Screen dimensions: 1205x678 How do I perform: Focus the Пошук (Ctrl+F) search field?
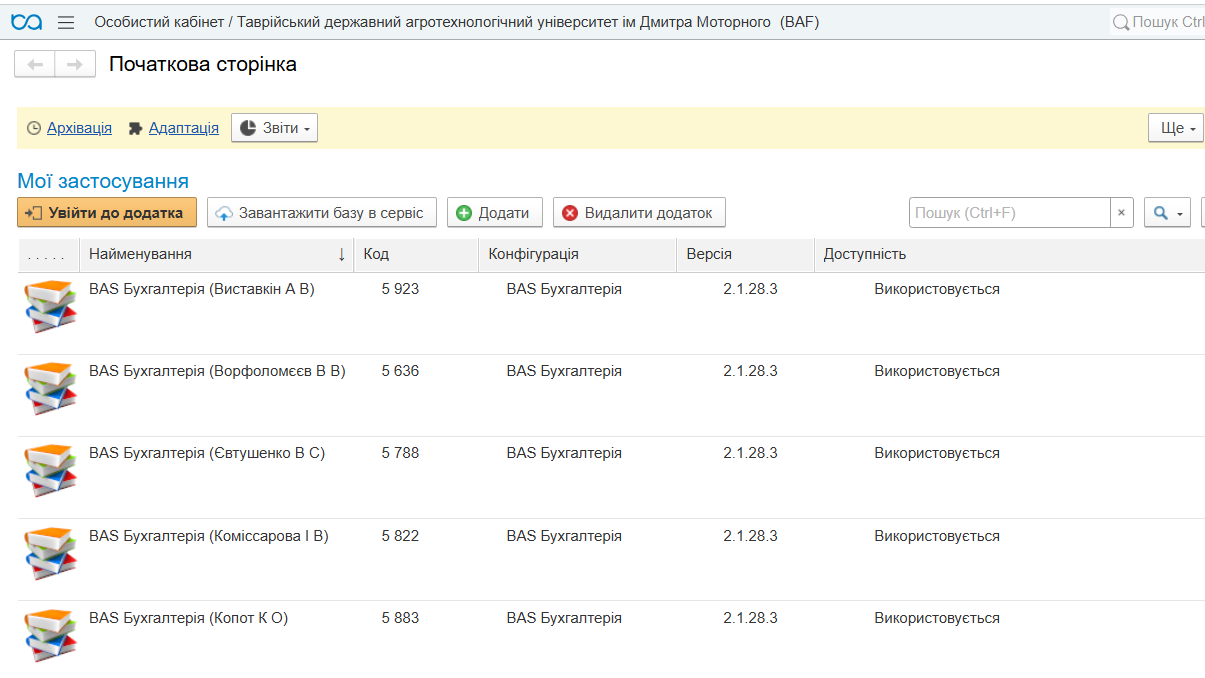click(1008, 213)
